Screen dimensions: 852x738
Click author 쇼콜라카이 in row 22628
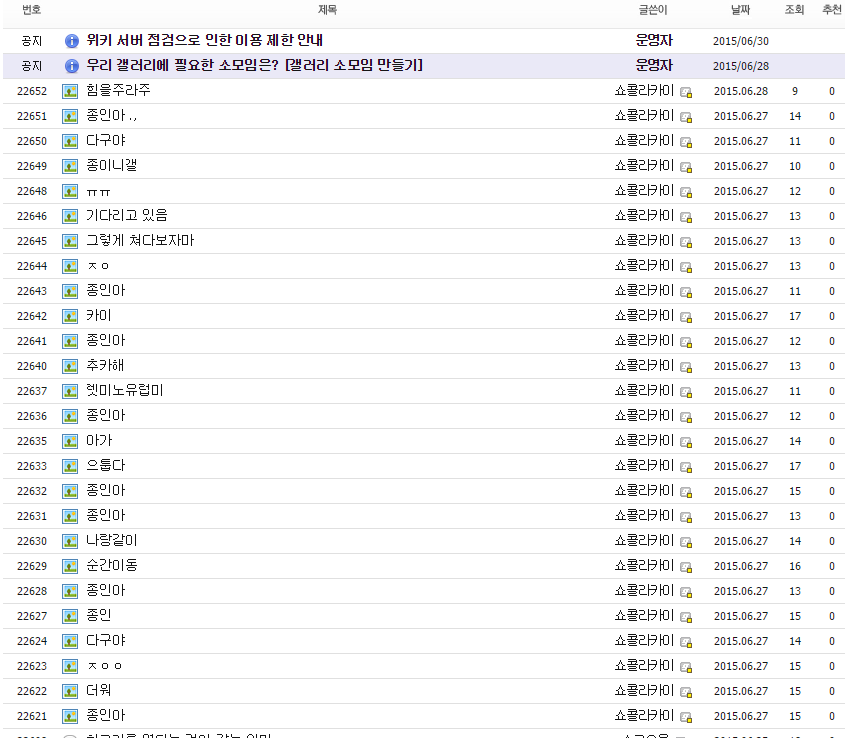pyautogui.click(x=644, y=590)
